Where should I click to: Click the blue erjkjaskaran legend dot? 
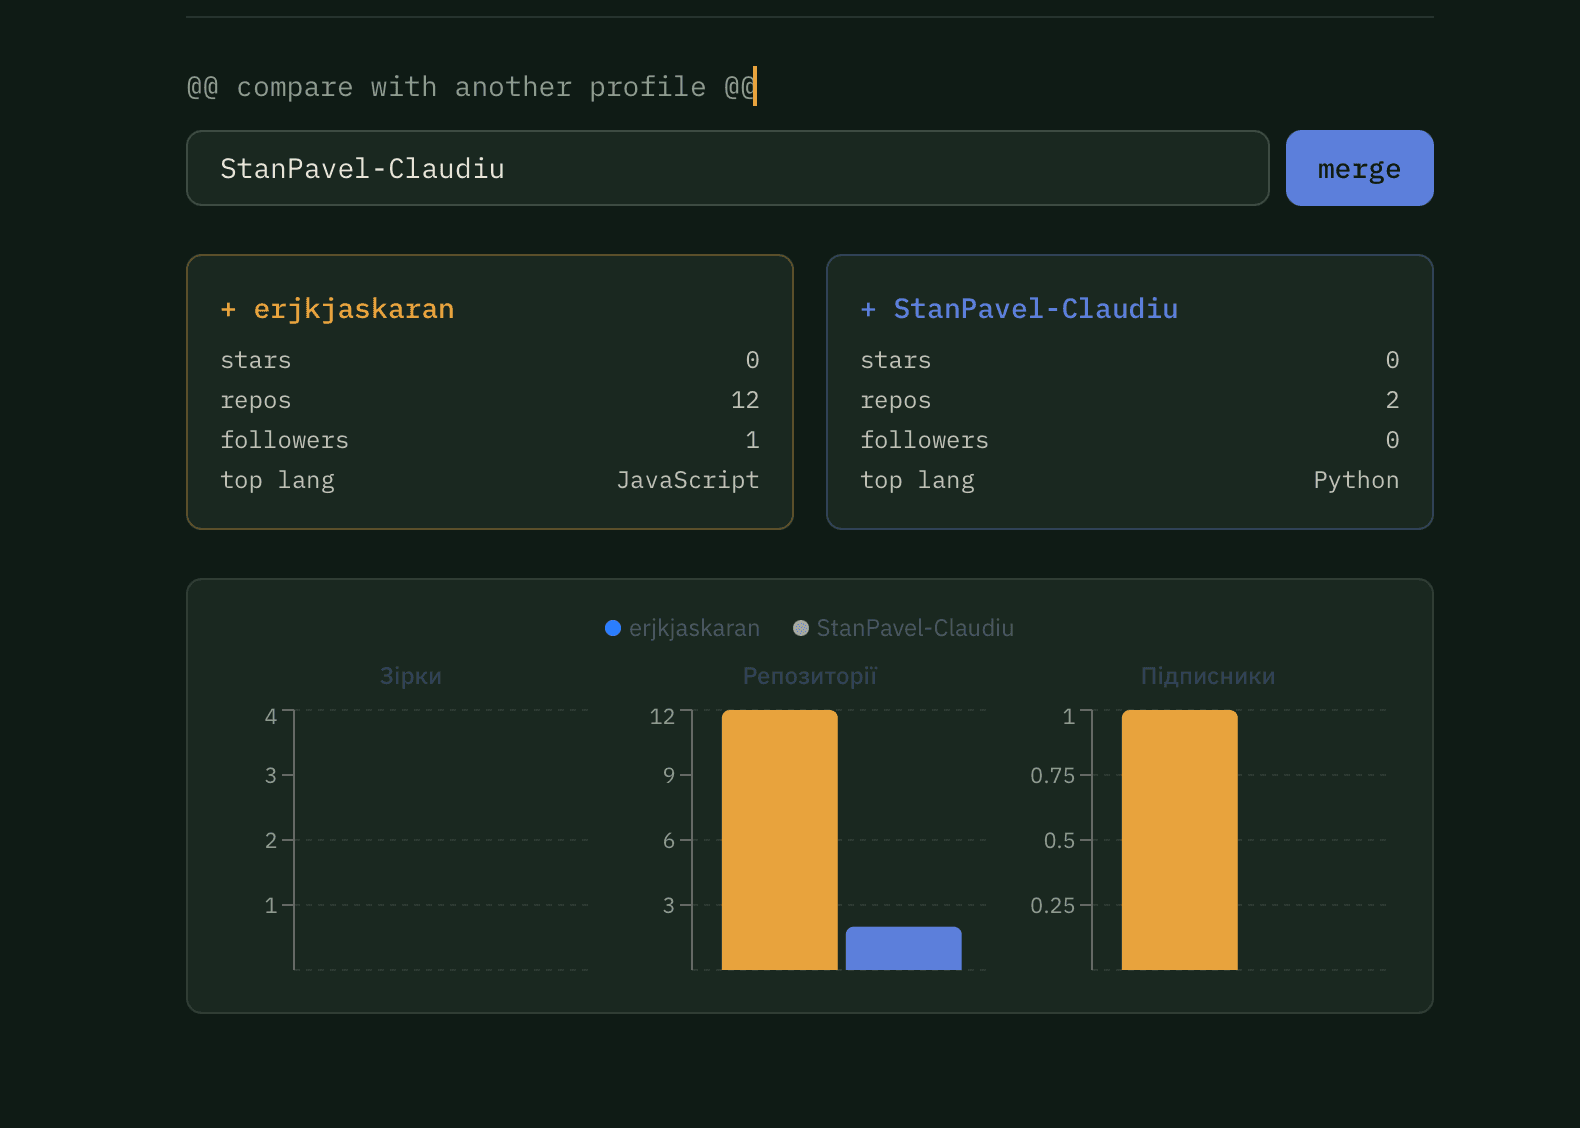click(x=613, y=628)
